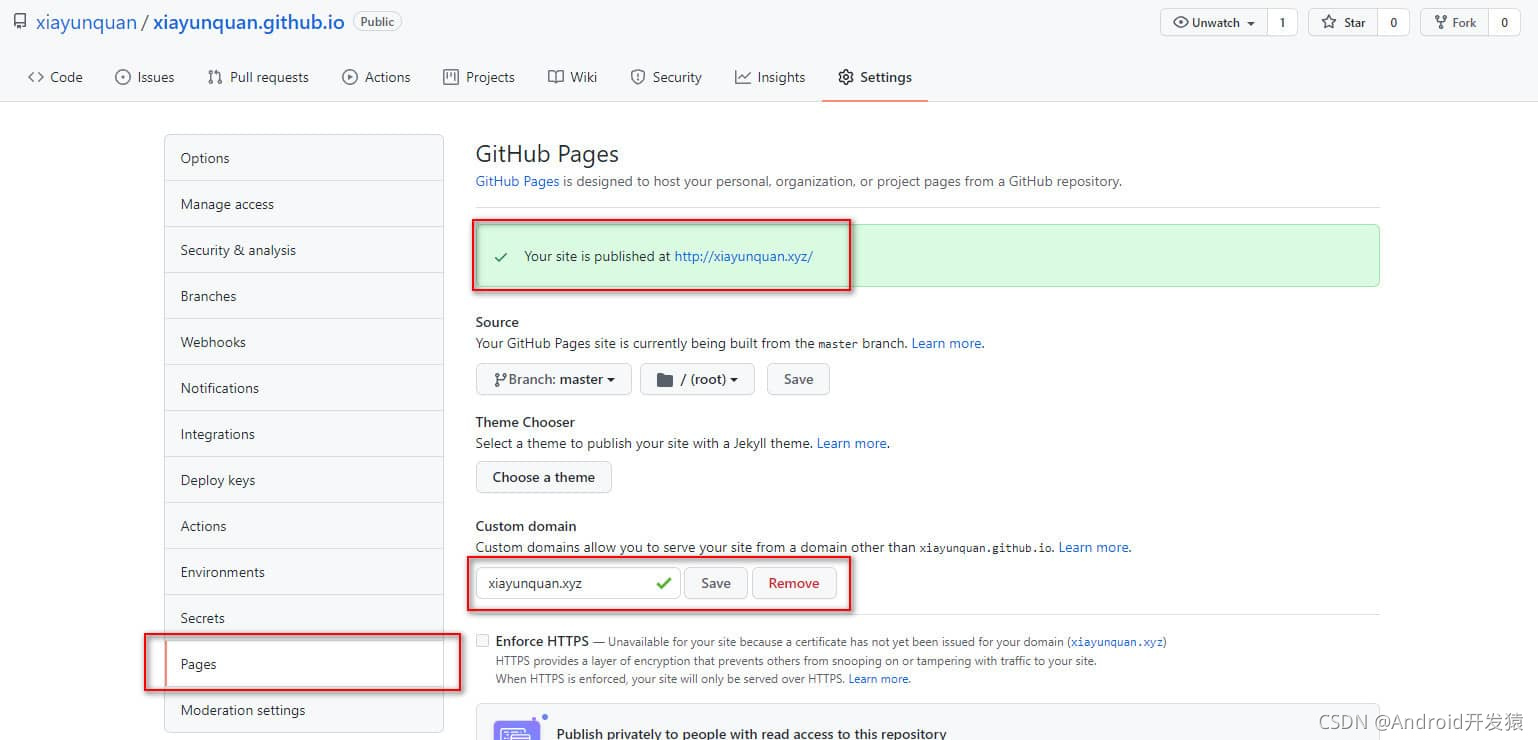Open xiayunquan.github.io repository link

click(x=249, y=22)
